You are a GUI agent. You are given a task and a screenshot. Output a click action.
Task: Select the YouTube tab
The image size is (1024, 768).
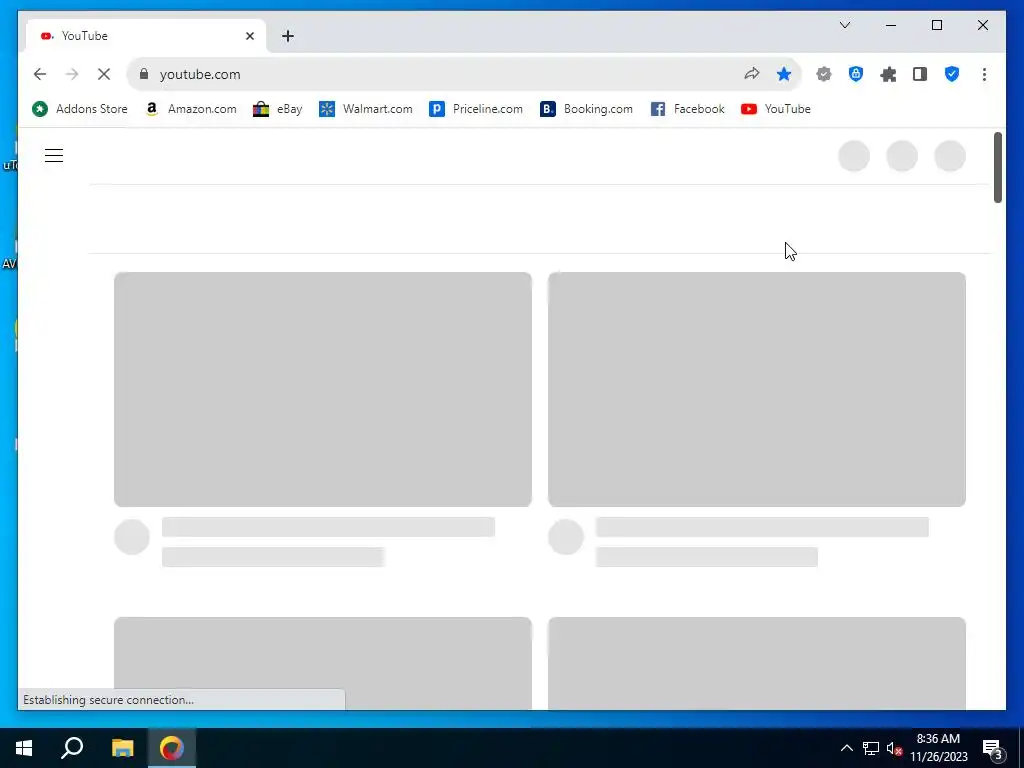pyautogui.click(x=146, y=36)
